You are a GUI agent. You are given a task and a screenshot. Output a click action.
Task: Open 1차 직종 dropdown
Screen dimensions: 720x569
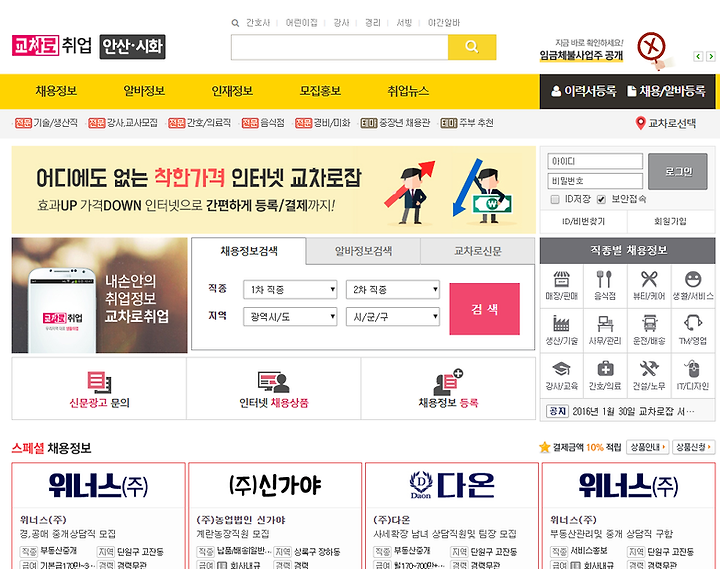(x=290, y=290)
